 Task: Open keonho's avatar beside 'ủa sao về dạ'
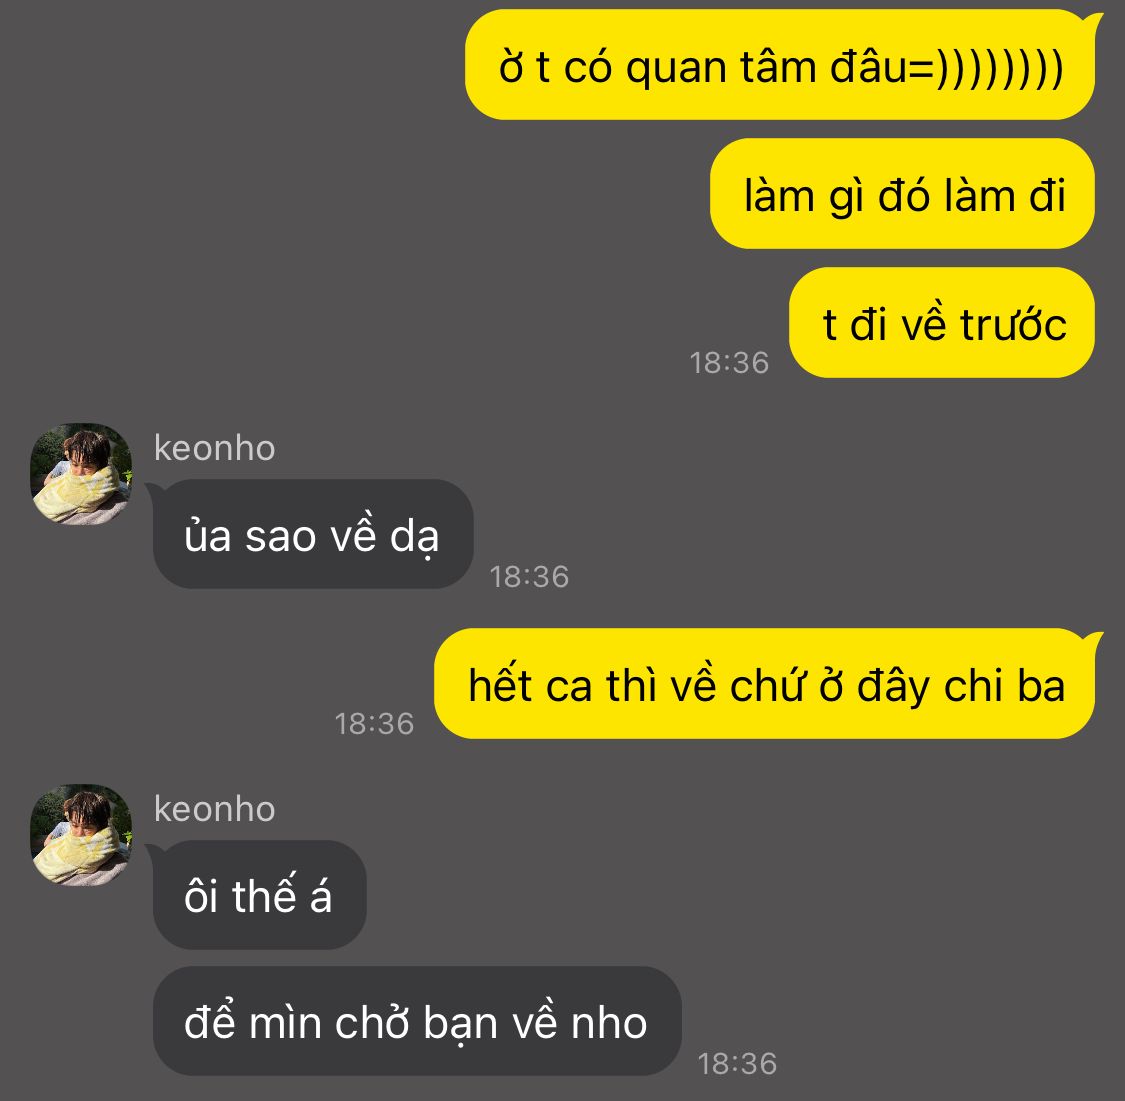coord(81,474)
